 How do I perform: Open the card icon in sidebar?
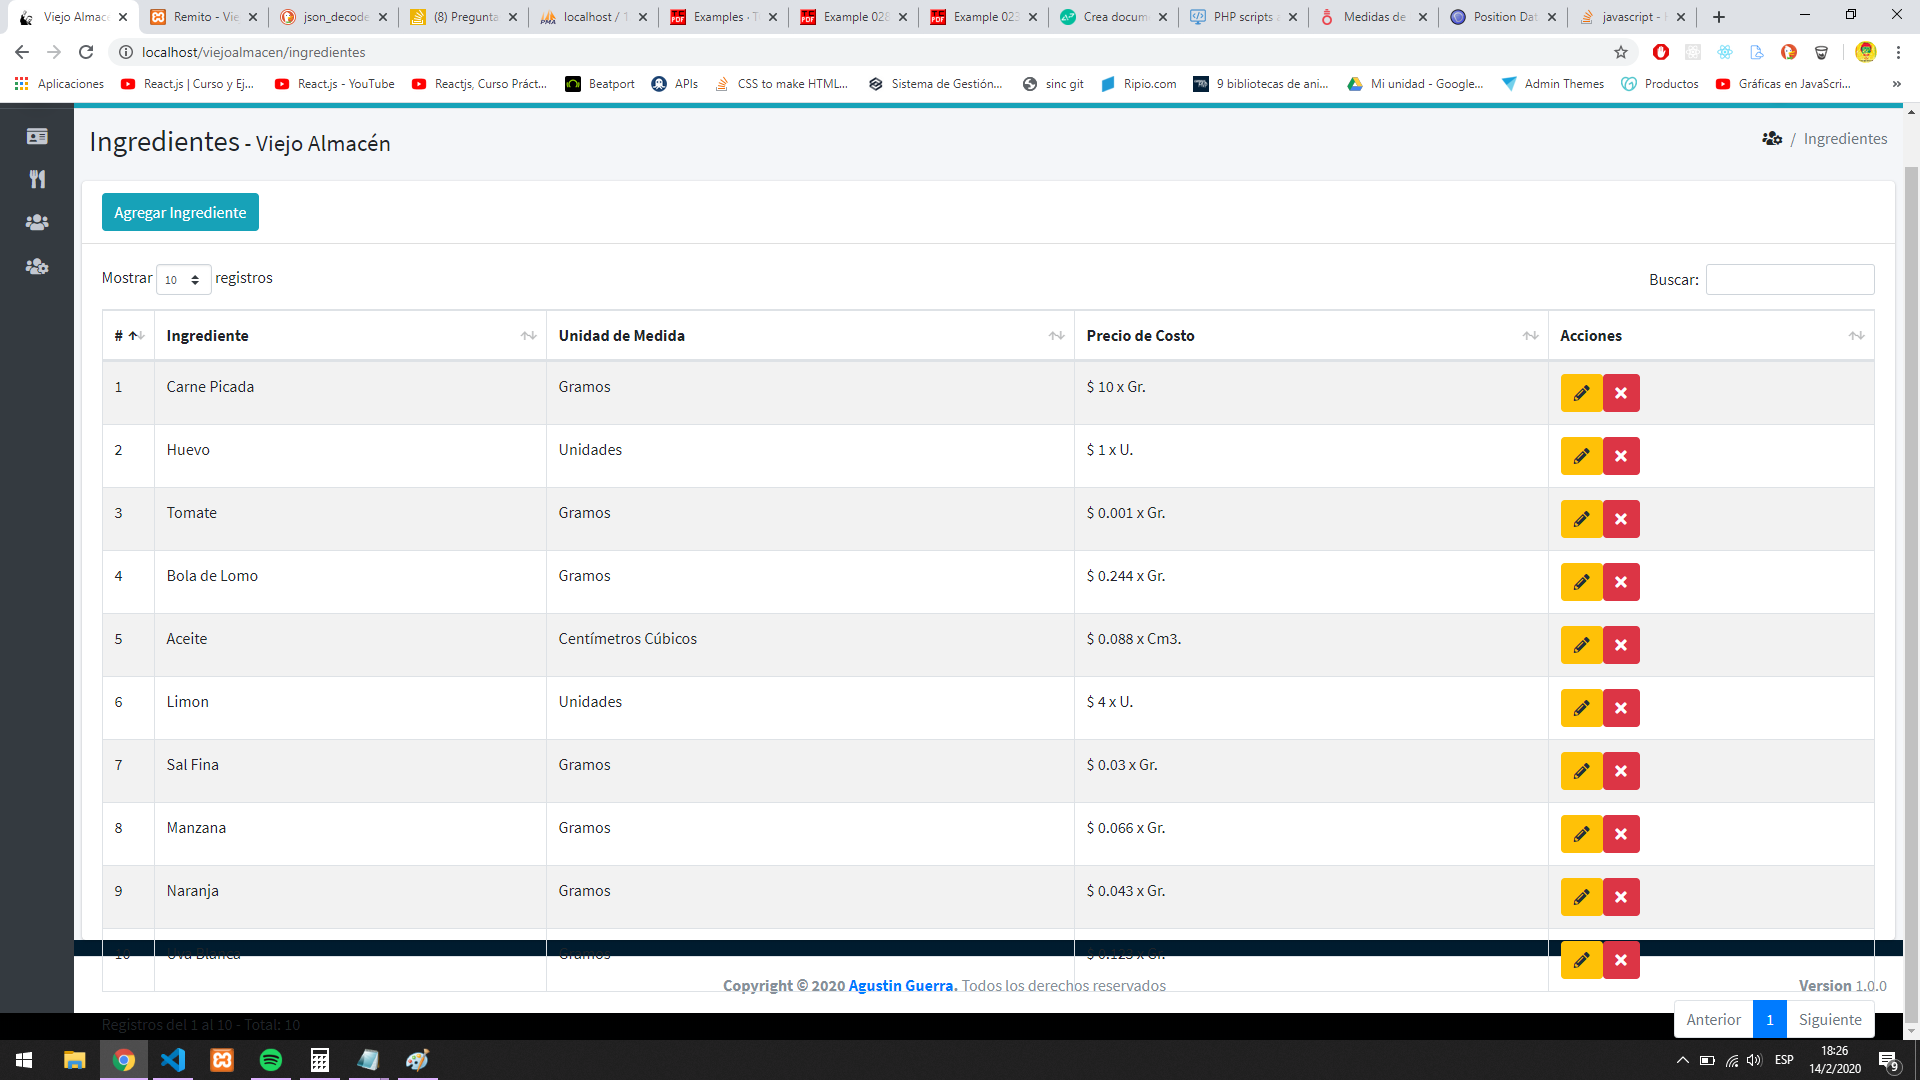[x=37, y=136]
